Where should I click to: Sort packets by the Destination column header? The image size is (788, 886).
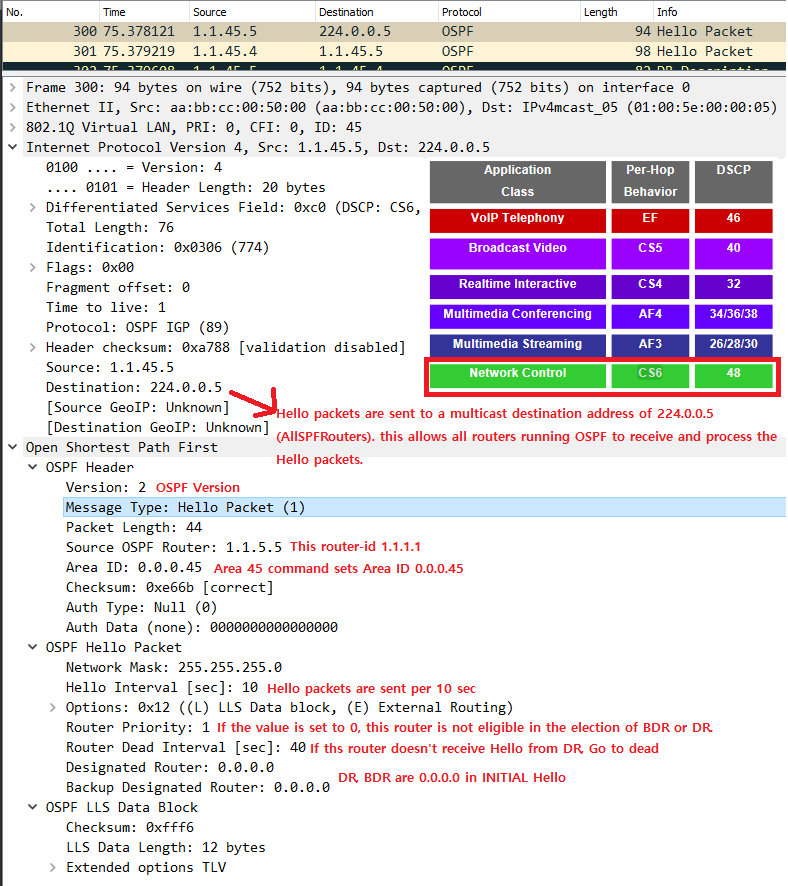377,12
